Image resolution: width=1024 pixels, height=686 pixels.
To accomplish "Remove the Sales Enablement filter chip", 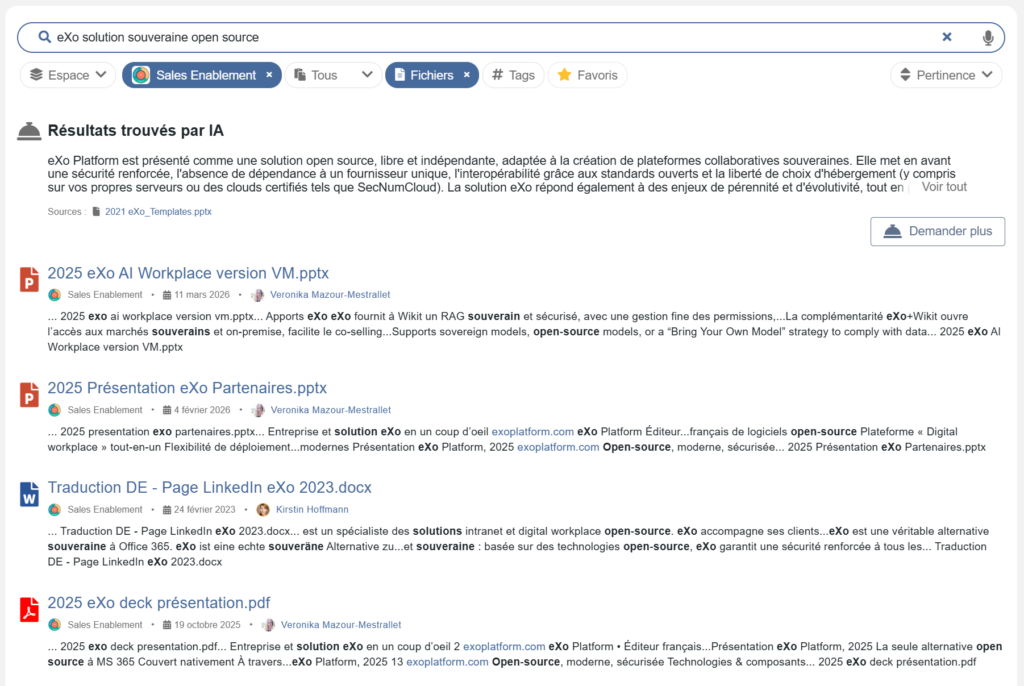I will pos(269,75).
